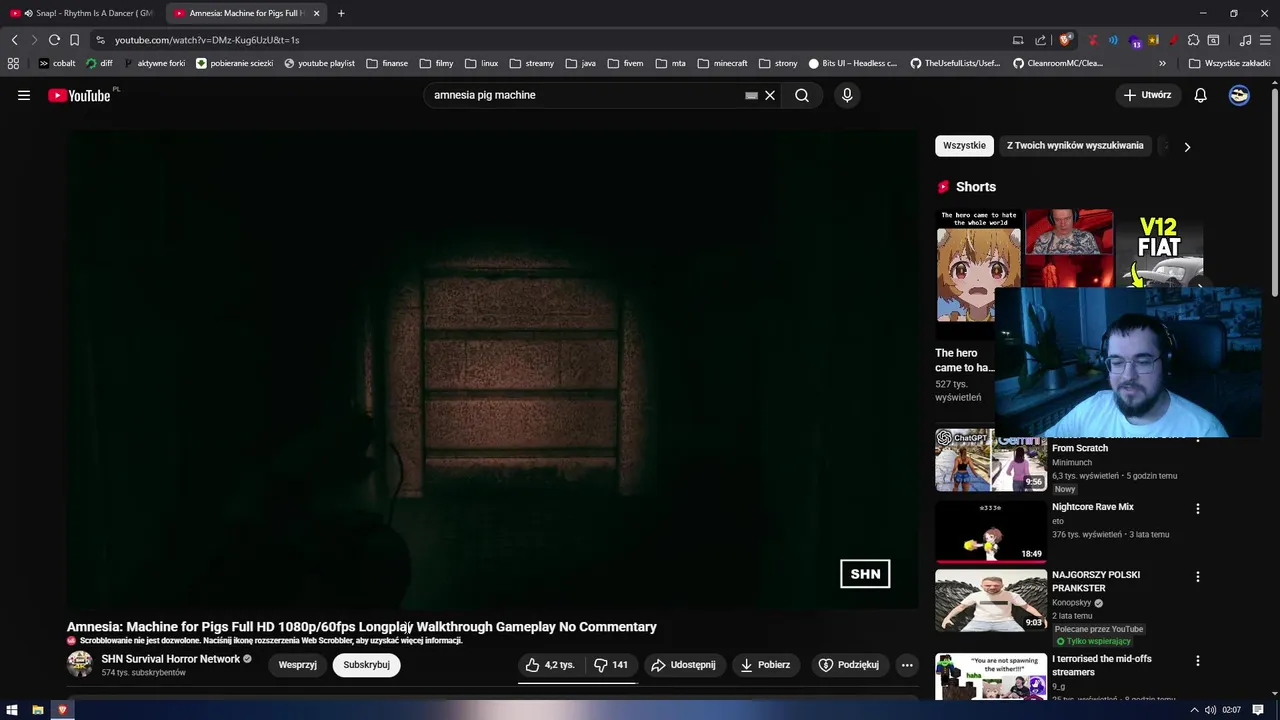Click the Subskrybuj button
Image resolution: width=1280 pixels, height=720 pixels.
pyautogui.click(x=366, y=664)
